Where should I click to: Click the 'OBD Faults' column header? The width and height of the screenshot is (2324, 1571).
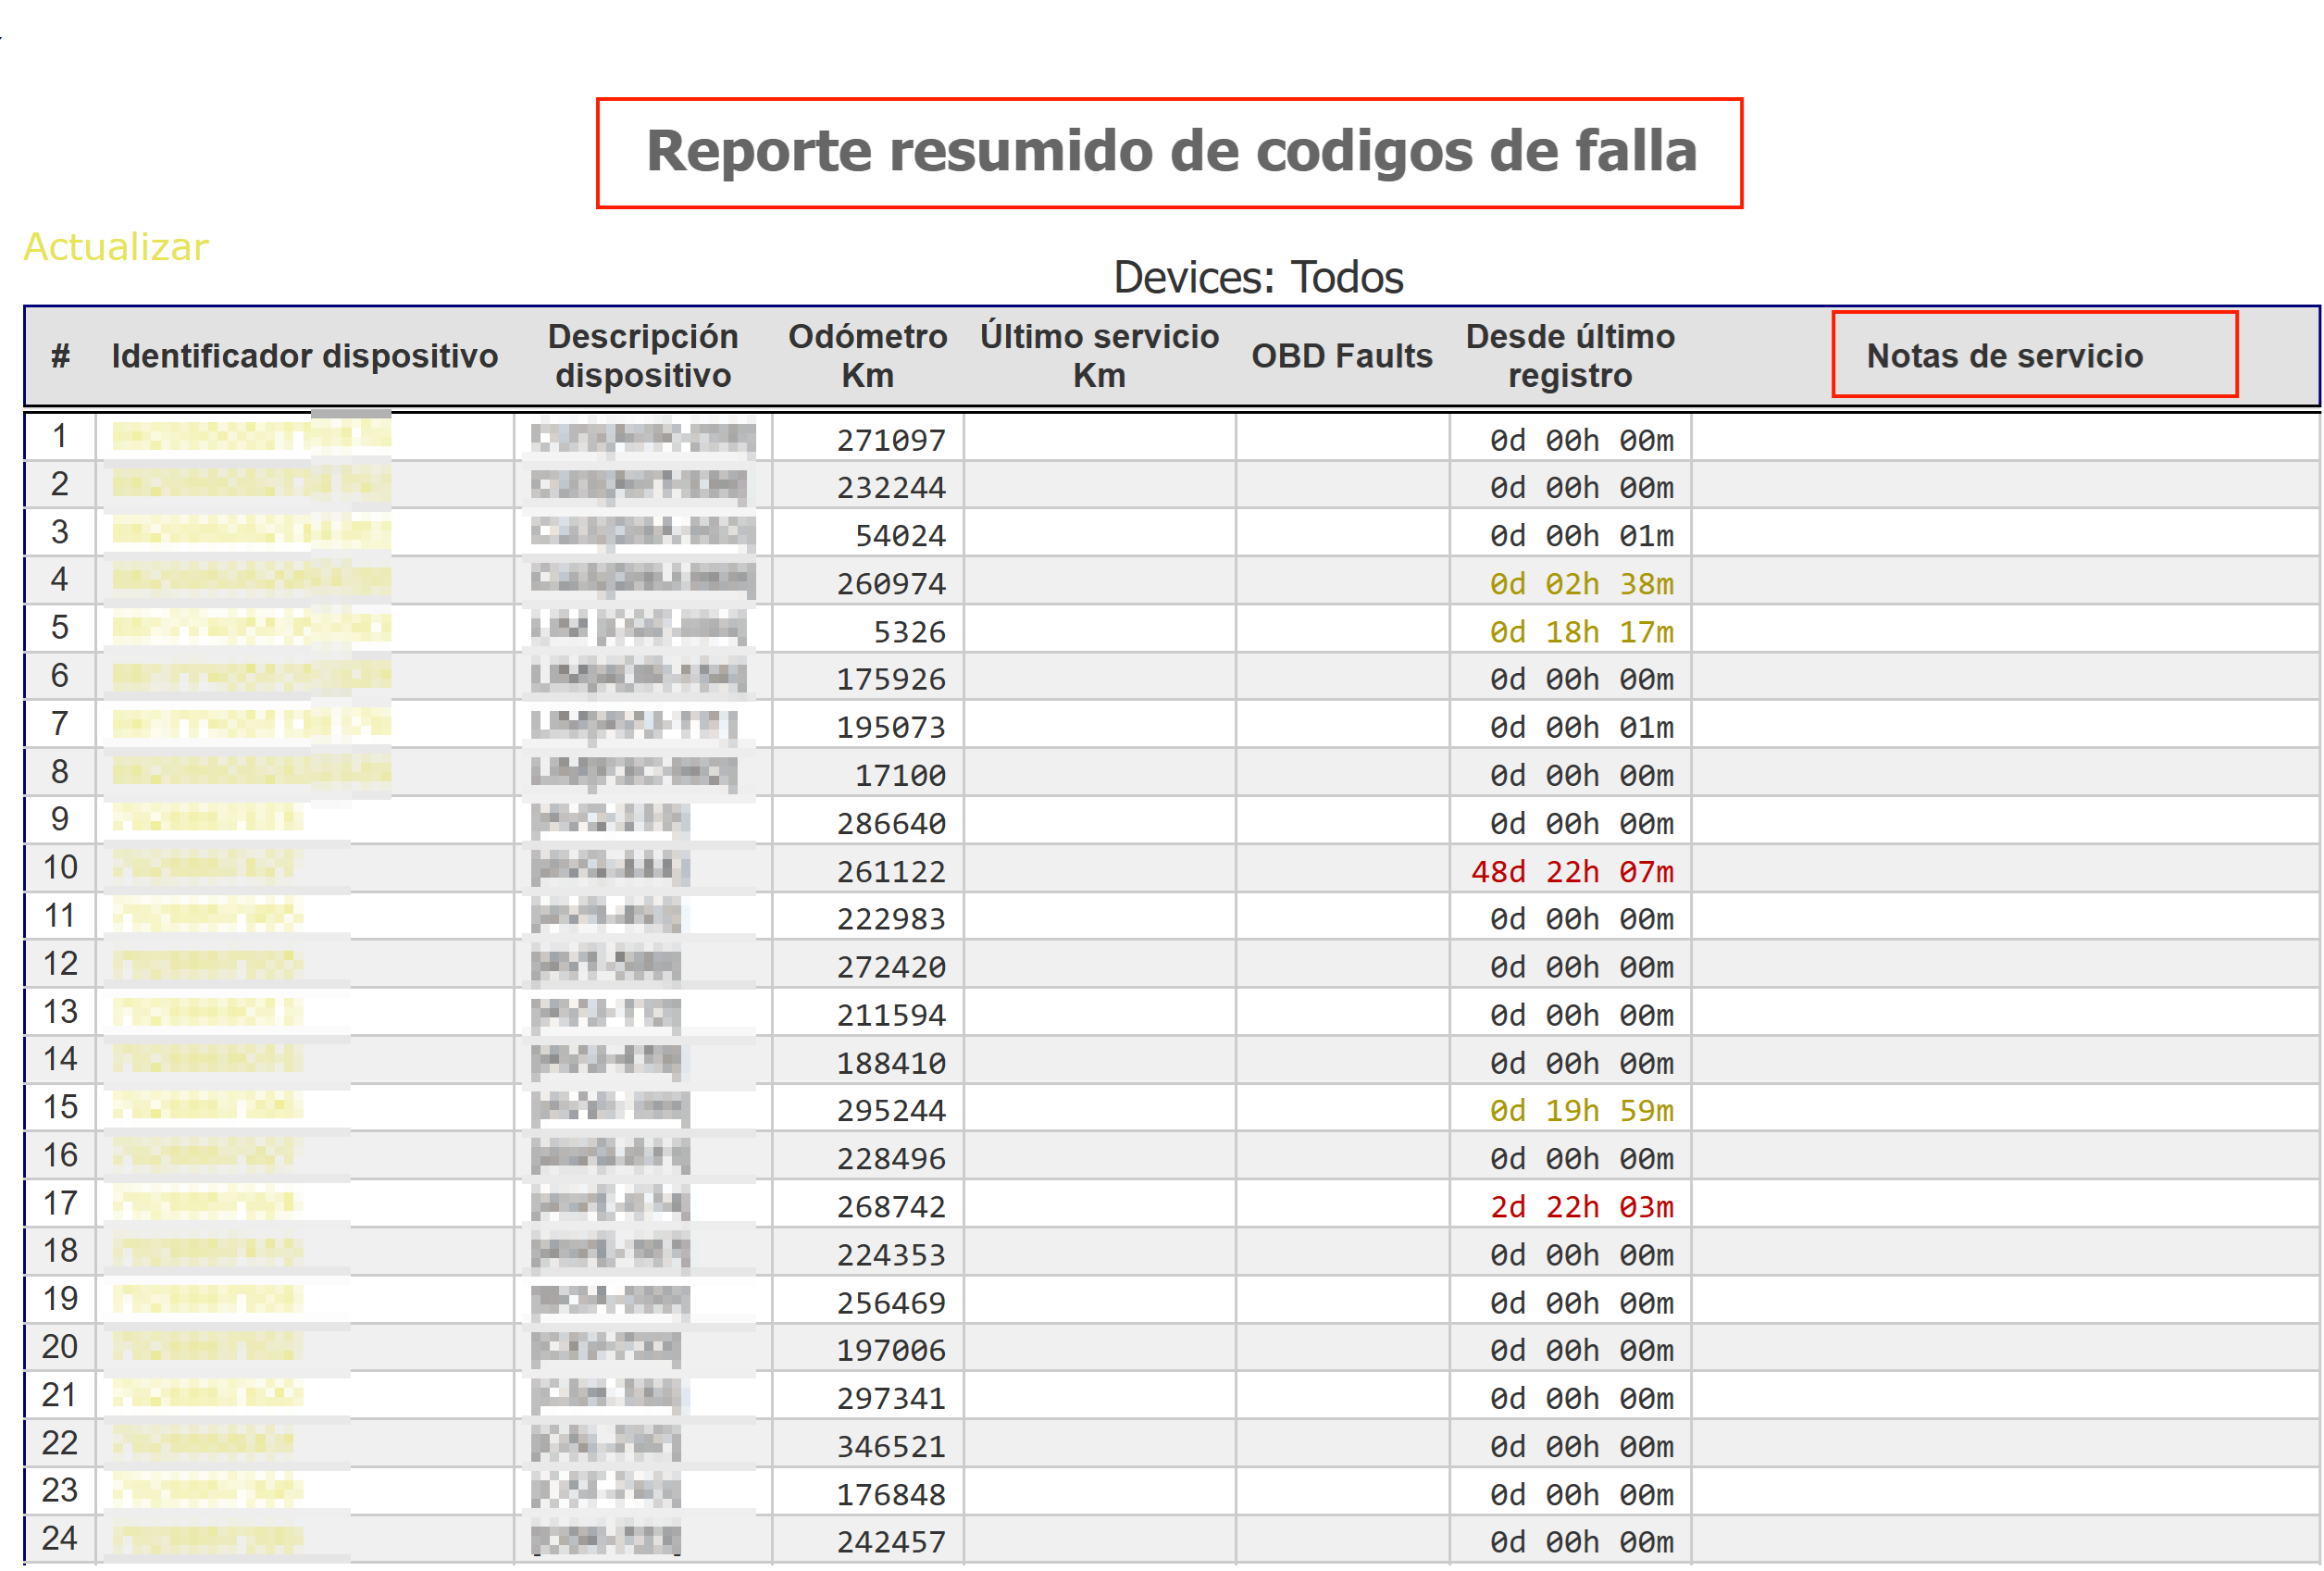pyautogui.click(x=1341, y=356)
